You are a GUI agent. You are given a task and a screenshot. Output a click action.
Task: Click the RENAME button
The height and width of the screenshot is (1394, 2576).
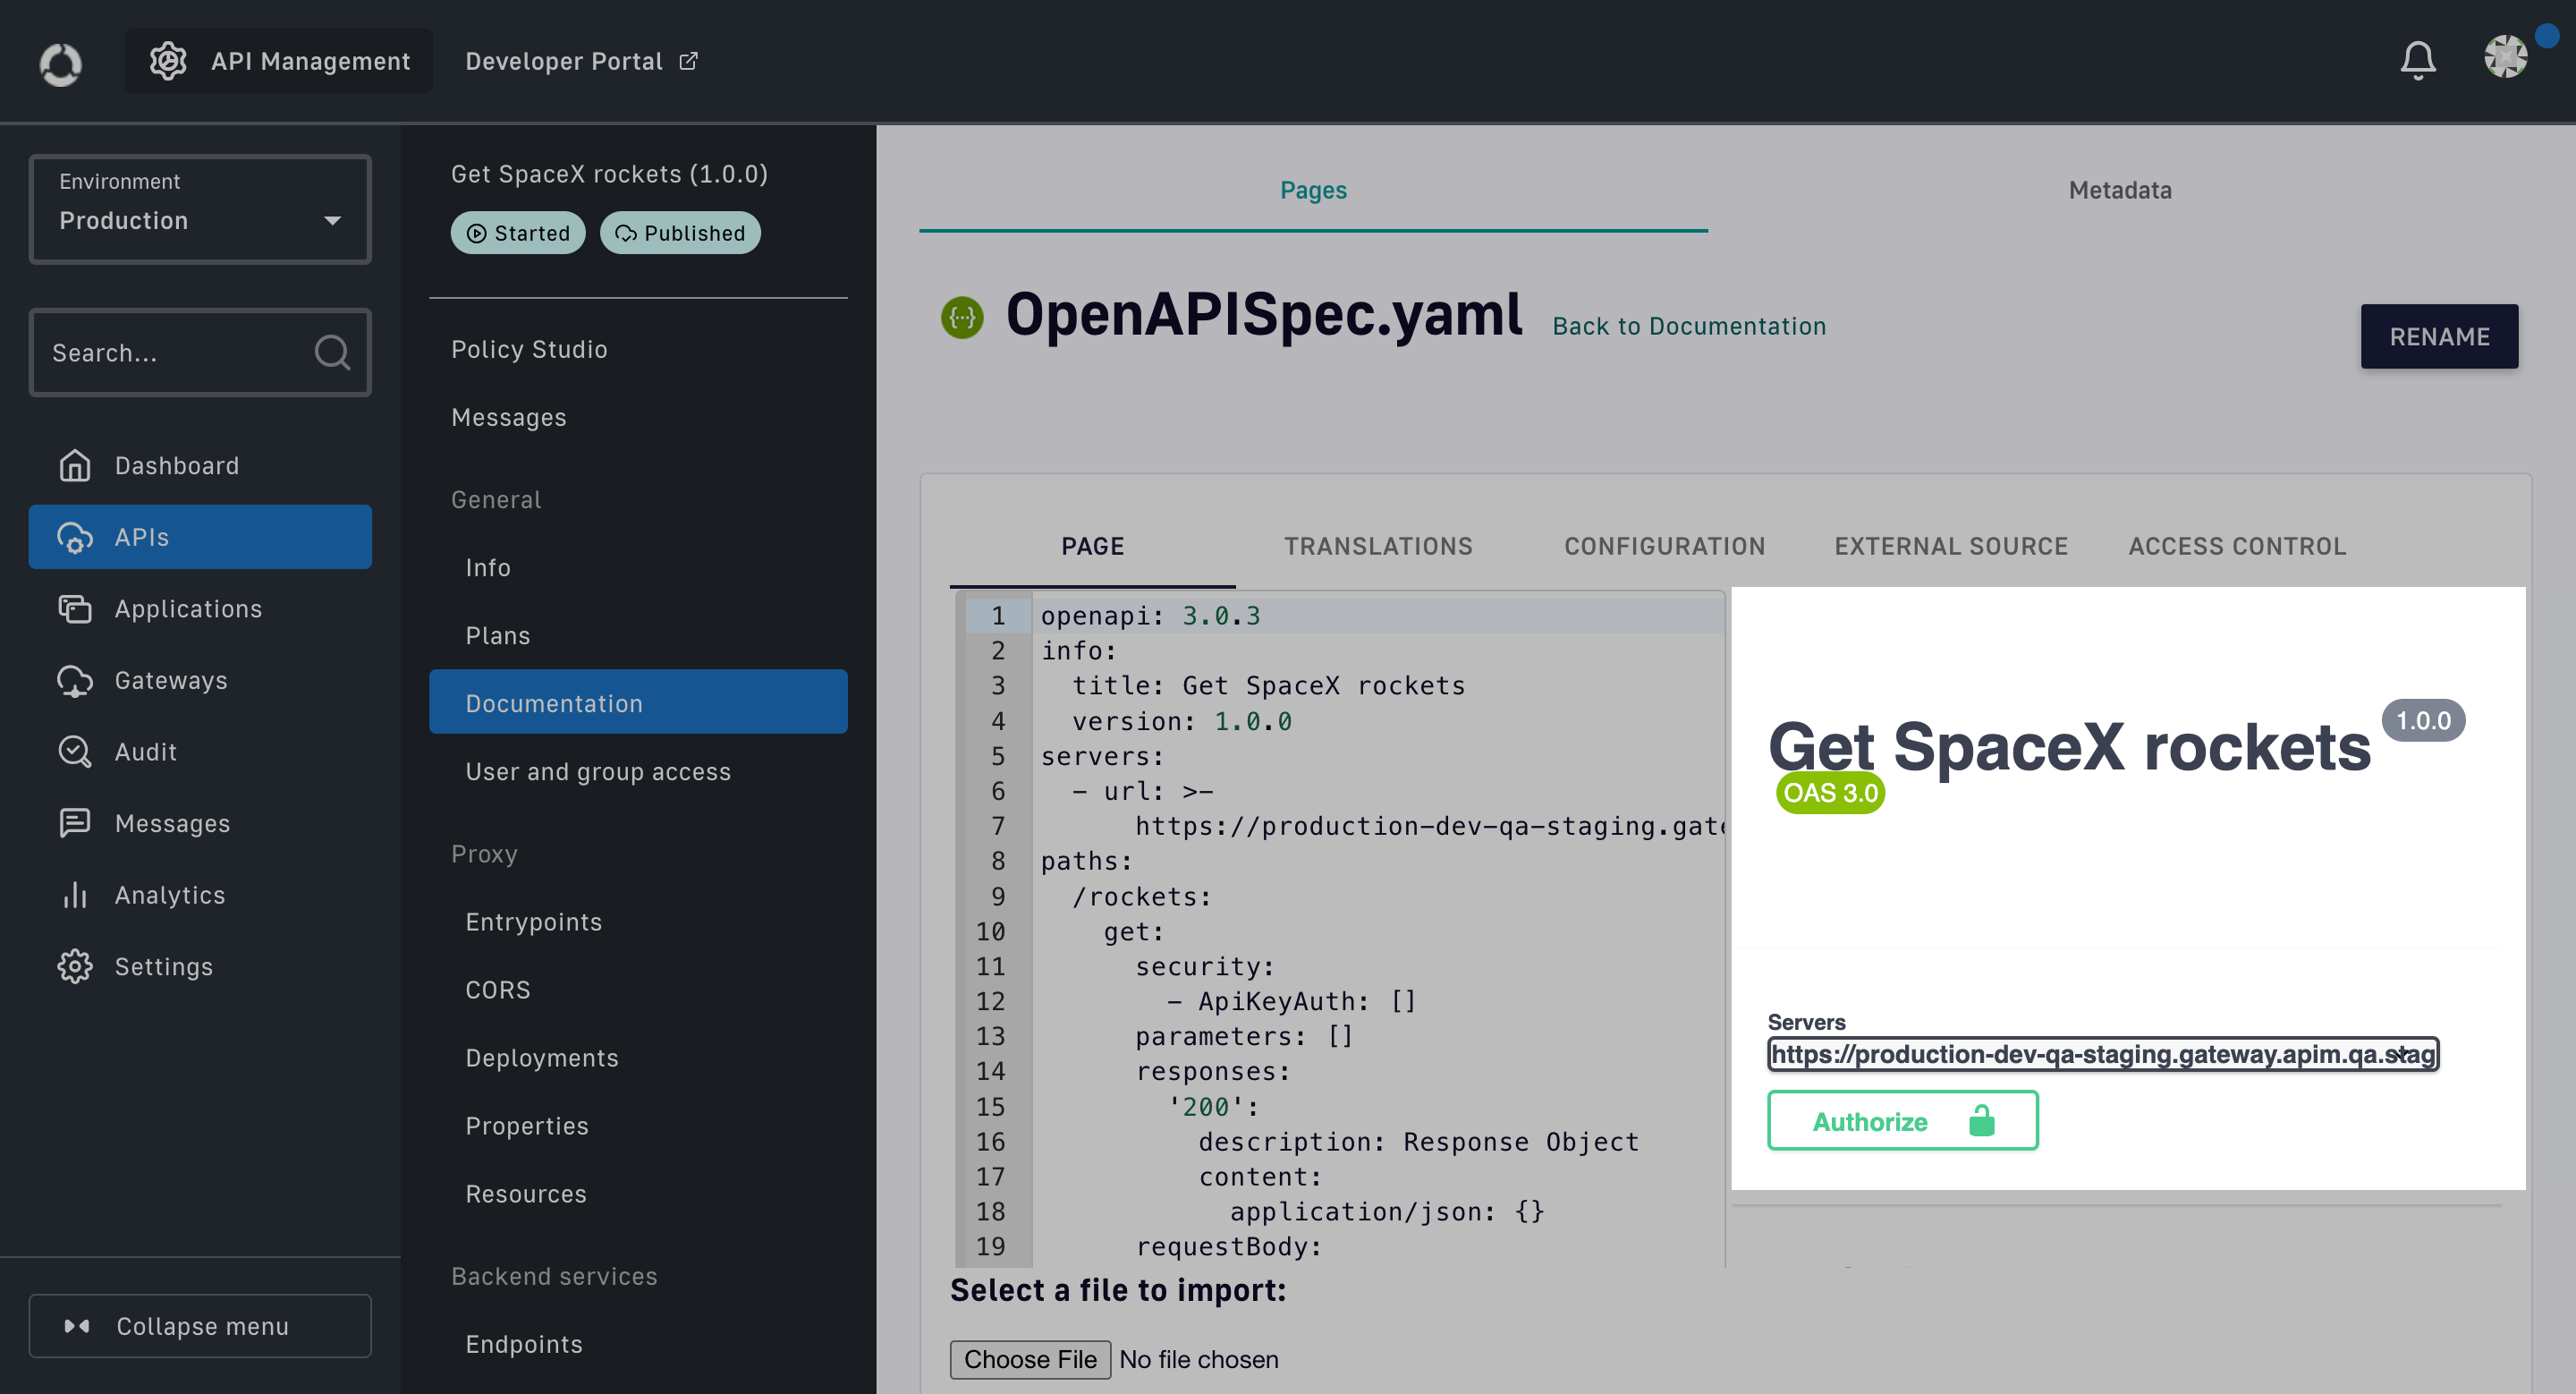click(2439, 336)
